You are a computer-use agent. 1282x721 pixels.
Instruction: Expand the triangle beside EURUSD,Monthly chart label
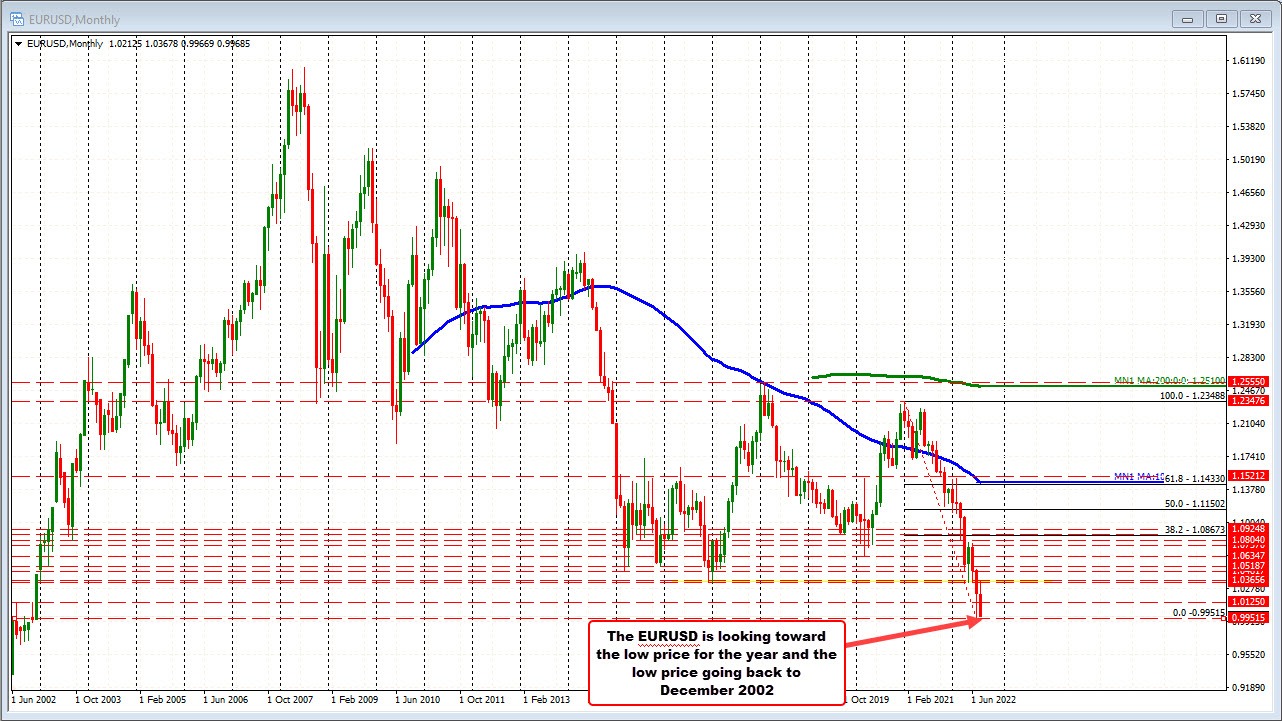tap(19, 43)
